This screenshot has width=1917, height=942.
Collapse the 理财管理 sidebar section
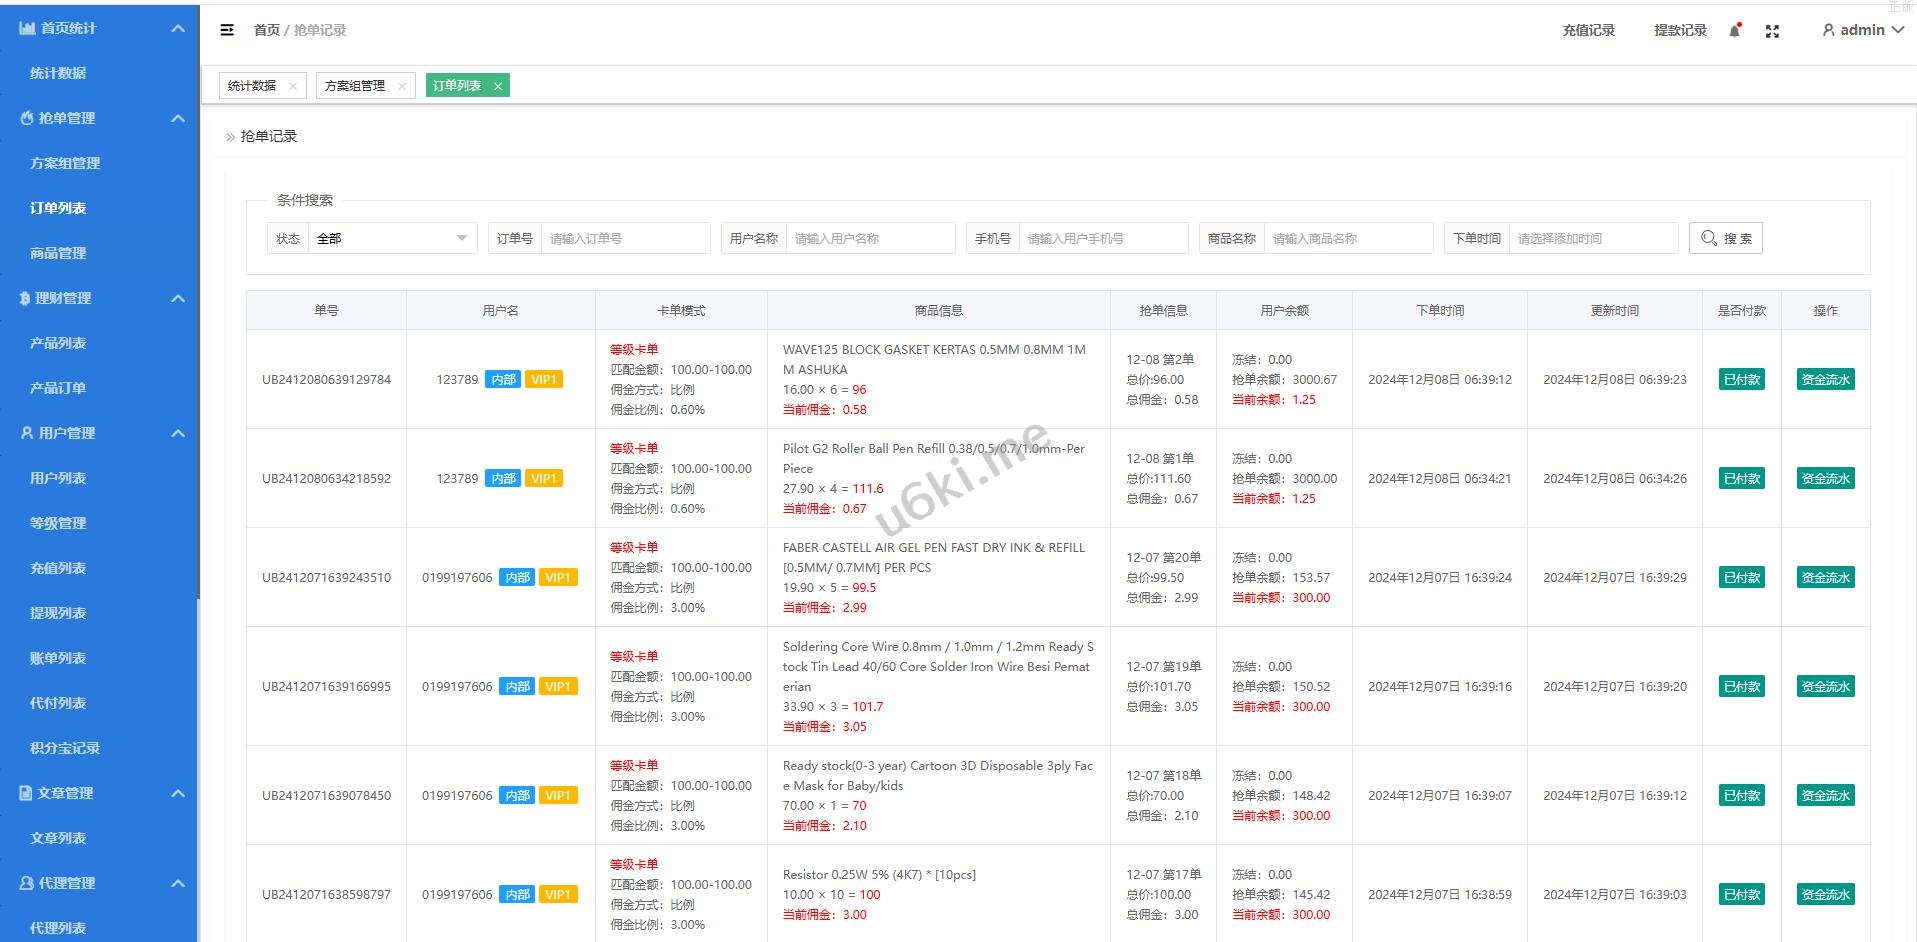178,298
